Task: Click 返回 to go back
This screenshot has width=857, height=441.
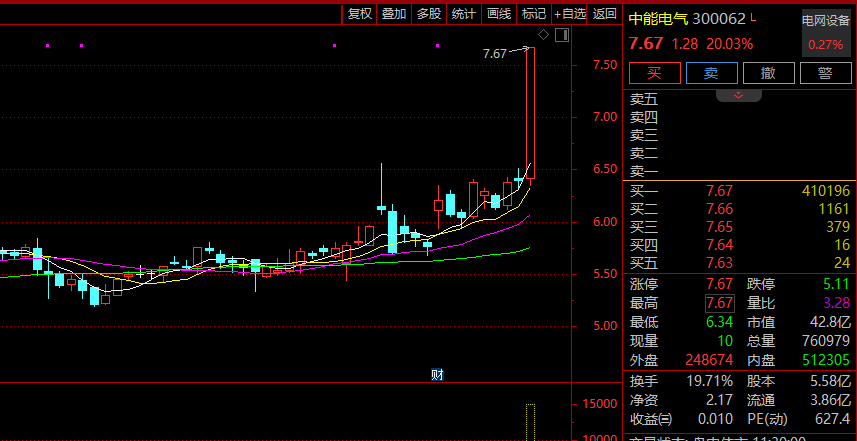Action: click(604, 13)
